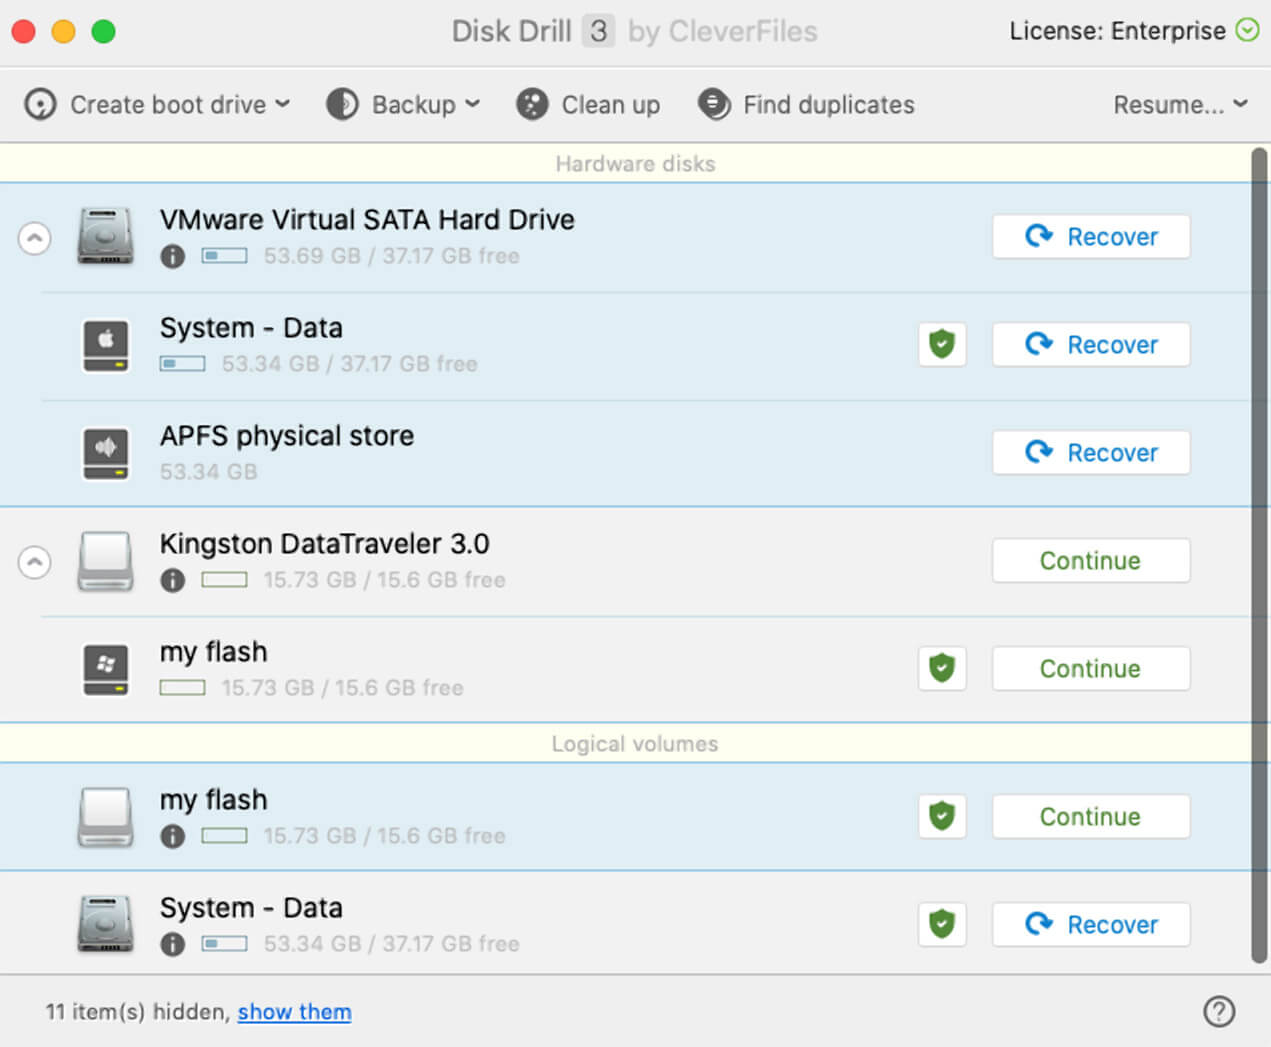Screen dimensions: 1271x1047
Task: Recover System - Data logical volume
Action: click(1091, 925)
